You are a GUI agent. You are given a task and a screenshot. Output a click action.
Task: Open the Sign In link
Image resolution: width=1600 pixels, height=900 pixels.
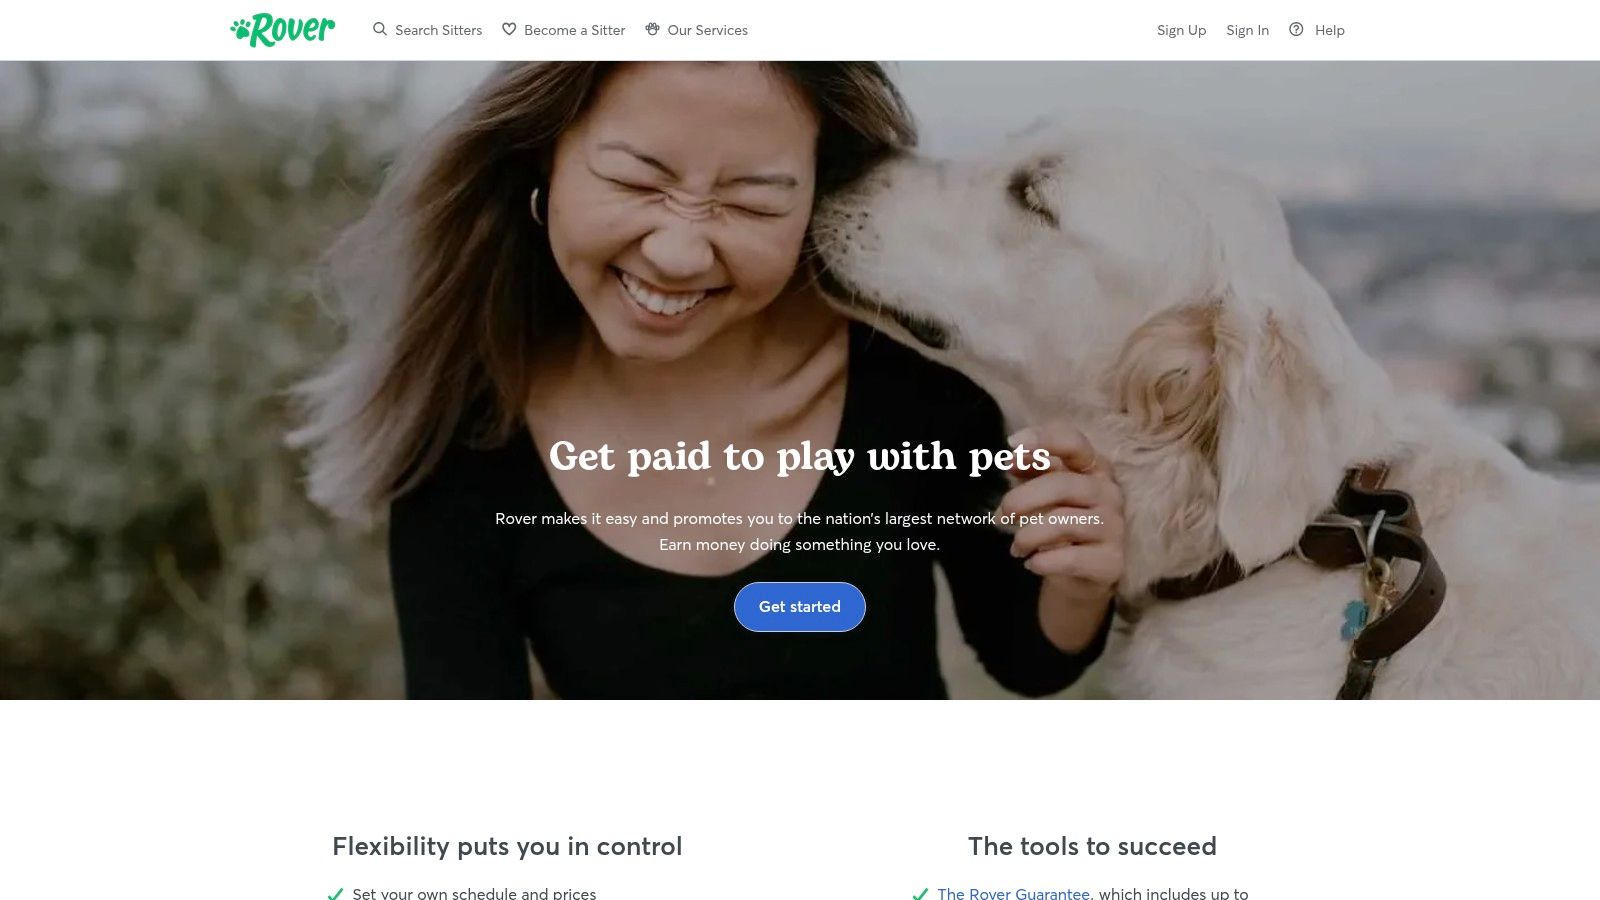[x=1247, y=30]
